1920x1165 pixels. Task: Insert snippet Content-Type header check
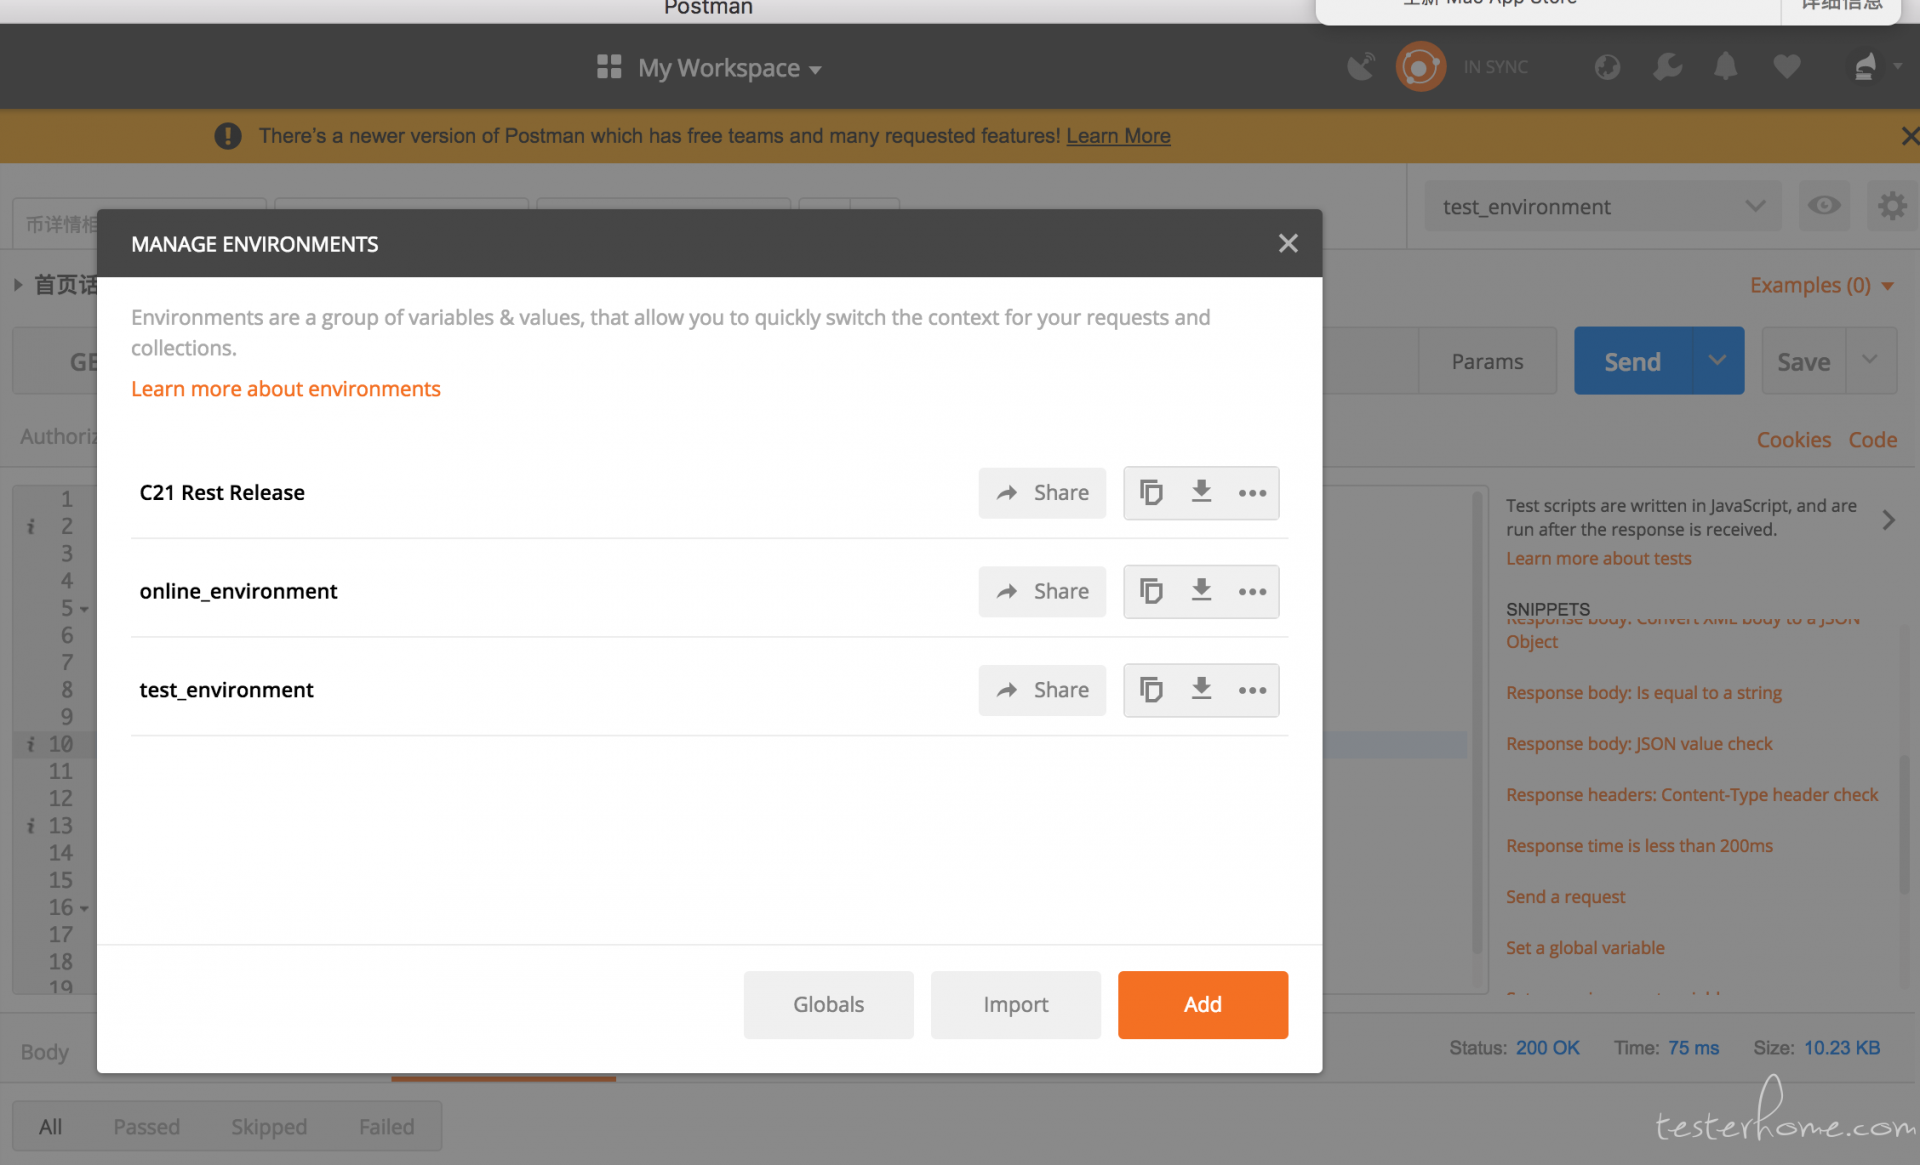pos(1692,794)
